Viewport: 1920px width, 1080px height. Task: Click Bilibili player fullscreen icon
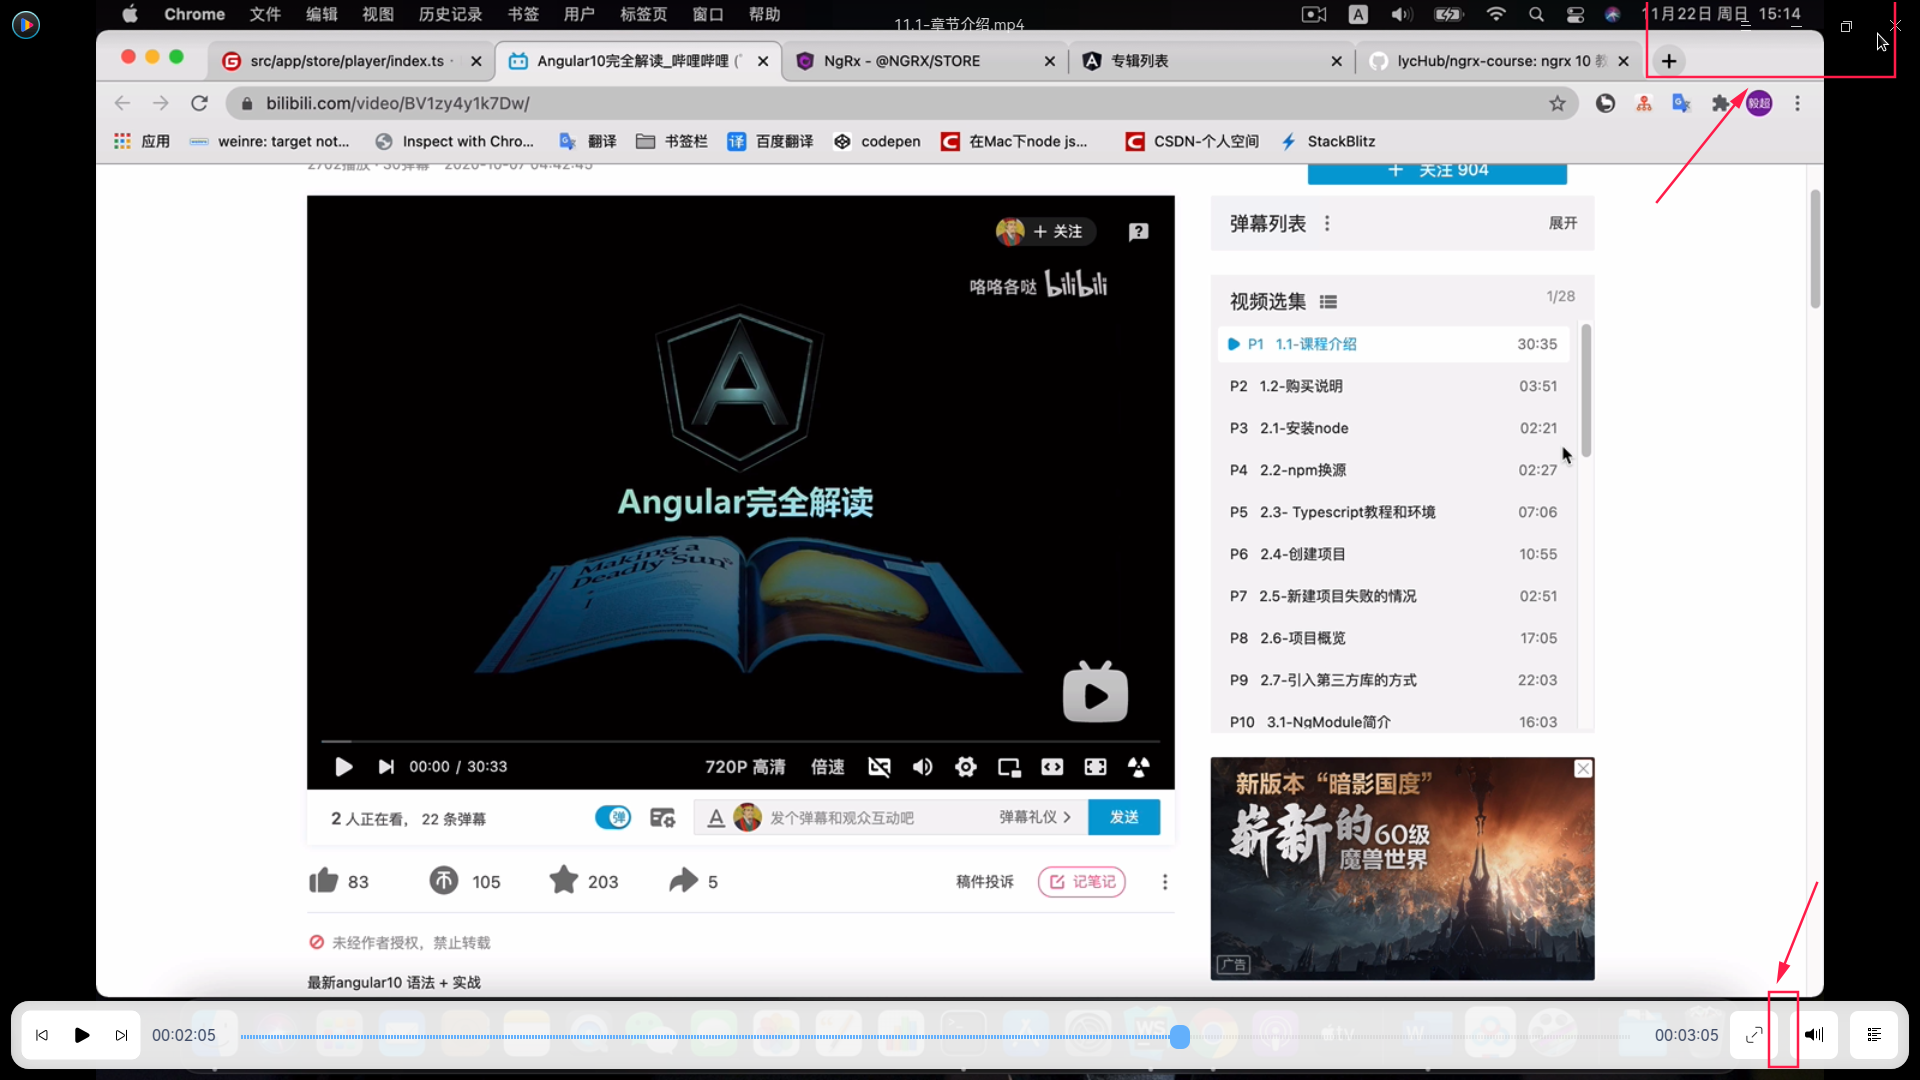[x=1095, y=767]
